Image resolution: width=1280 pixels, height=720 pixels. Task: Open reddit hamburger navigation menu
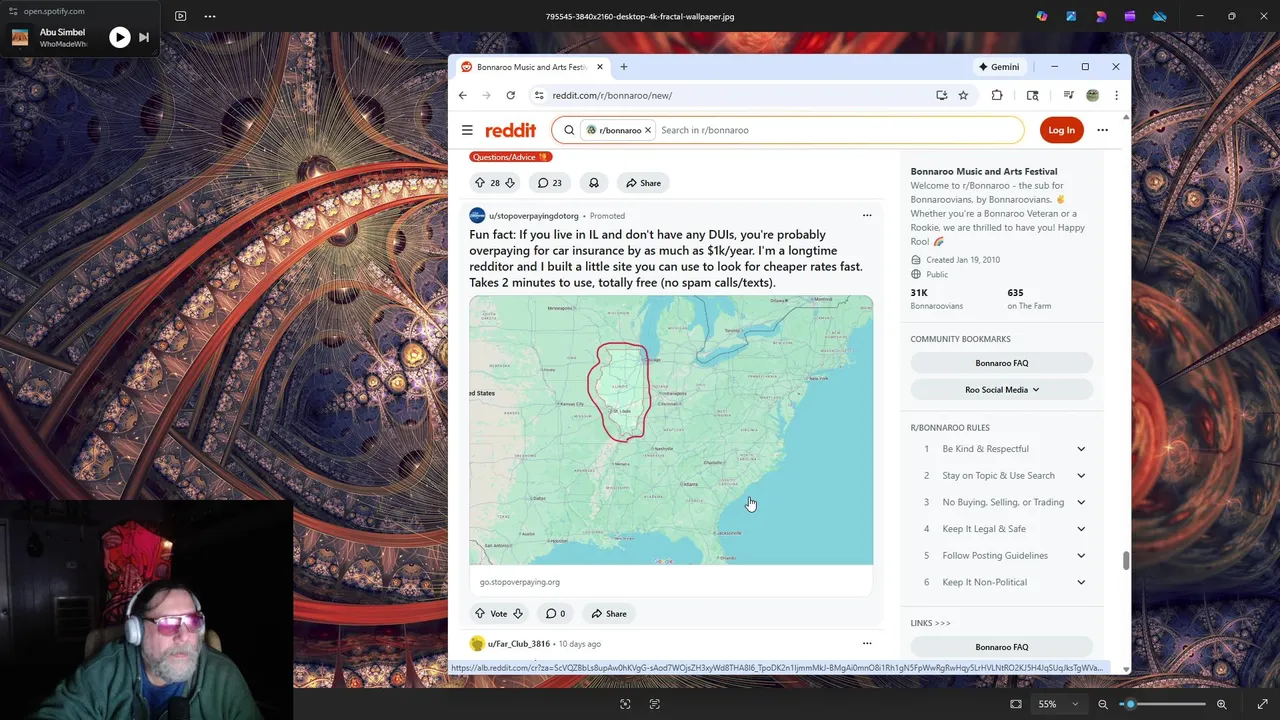coord(467,130)
